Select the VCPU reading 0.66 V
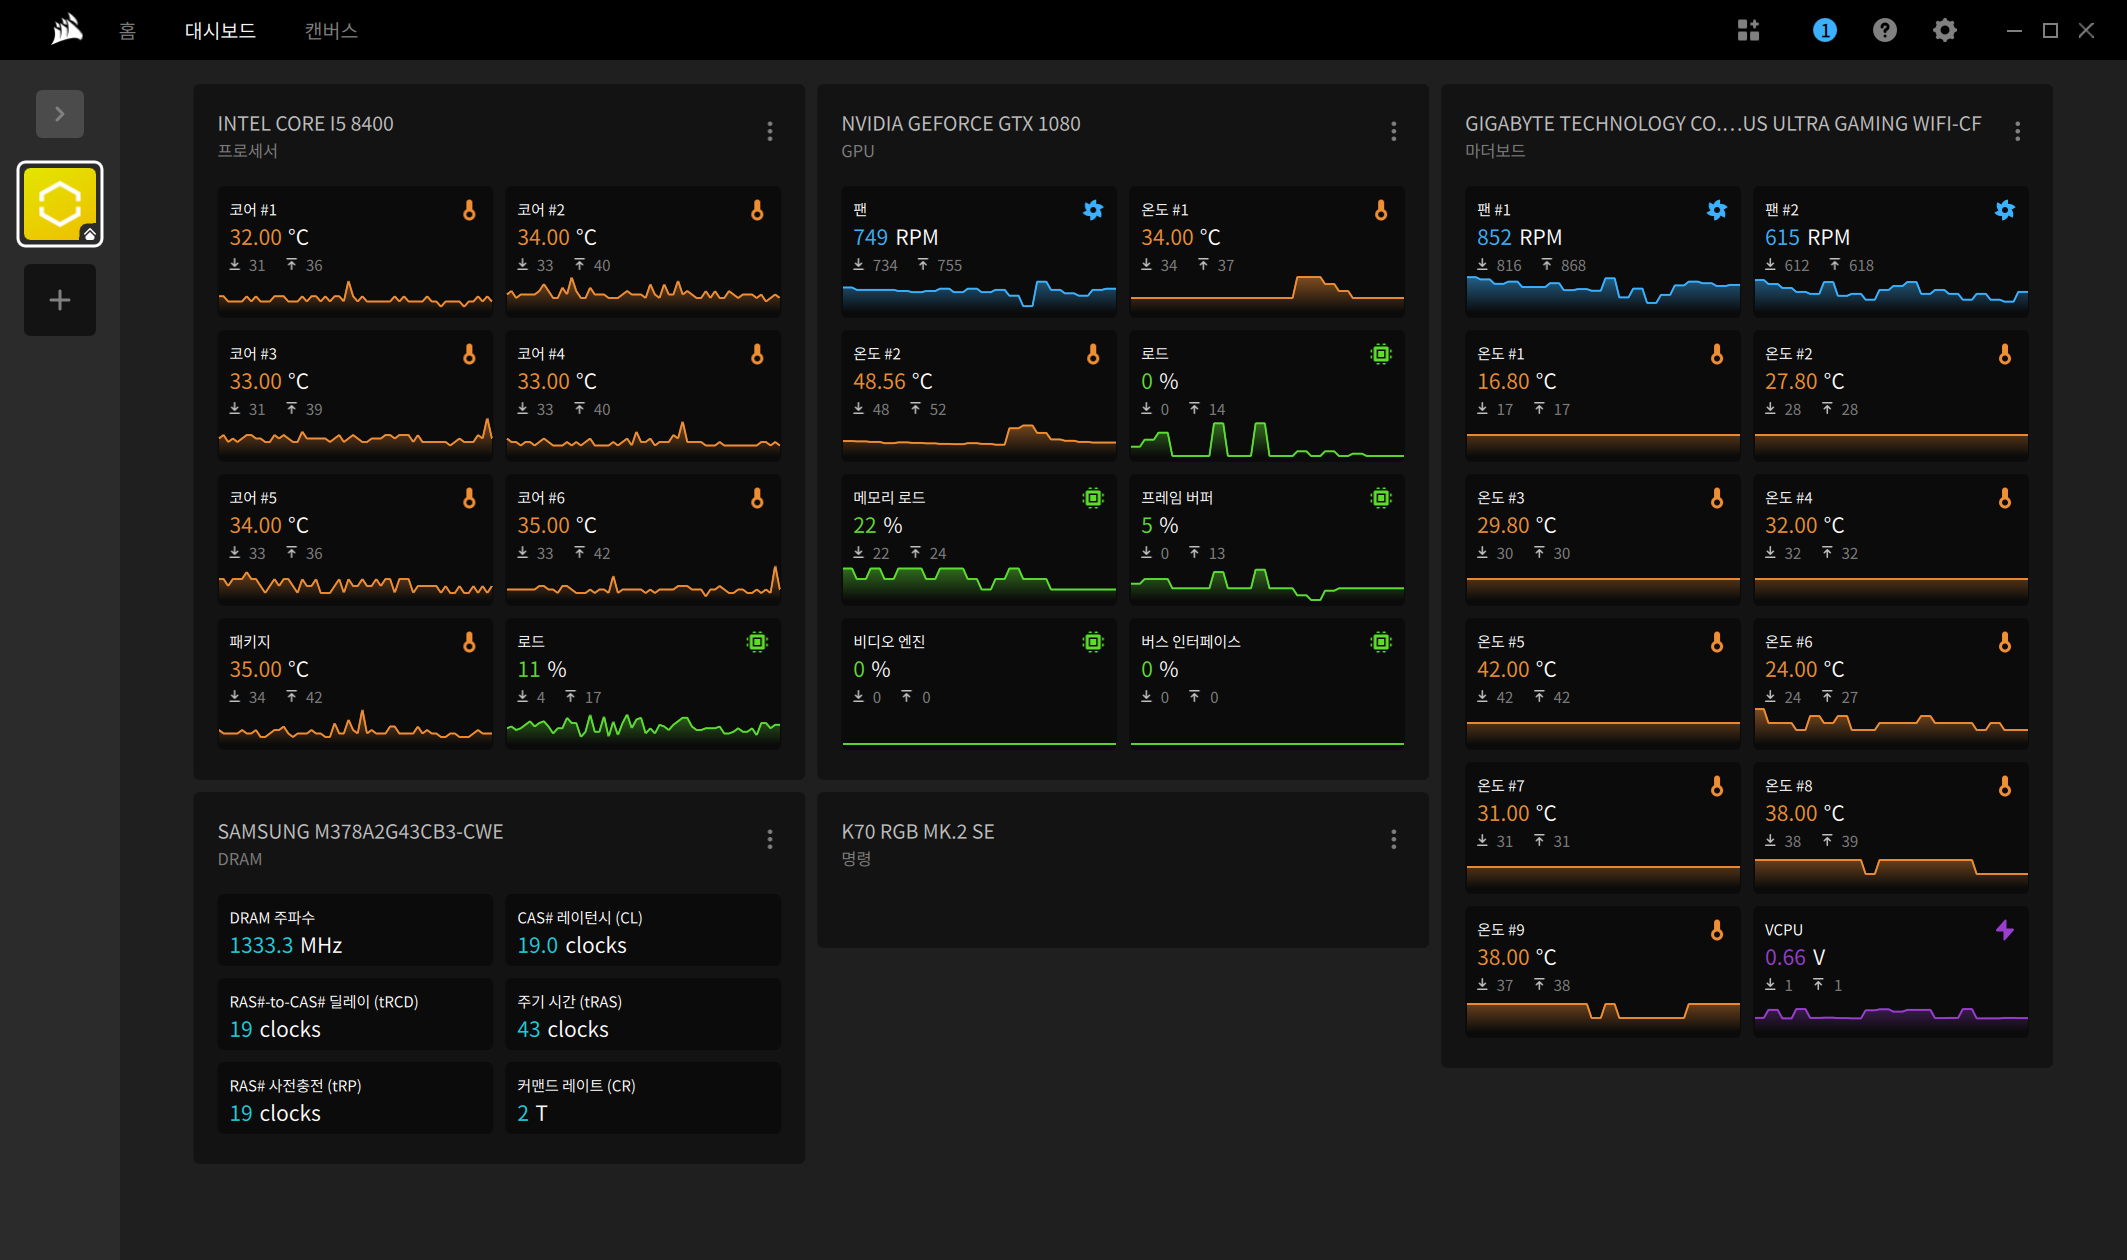Screen dimensions: 2127x1260 [x=1795, y=957]
